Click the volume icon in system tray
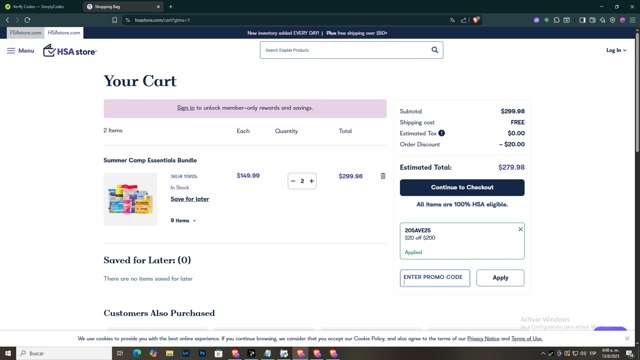The height and width of the screenshot is (360, 640). (x=583, y=353)
